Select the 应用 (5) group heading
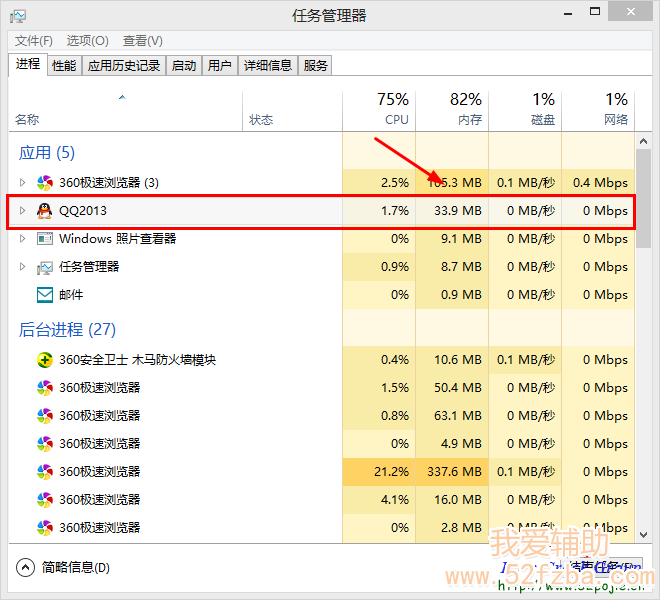The width and height of the screenshot is (660, 600). click(47, 153)
